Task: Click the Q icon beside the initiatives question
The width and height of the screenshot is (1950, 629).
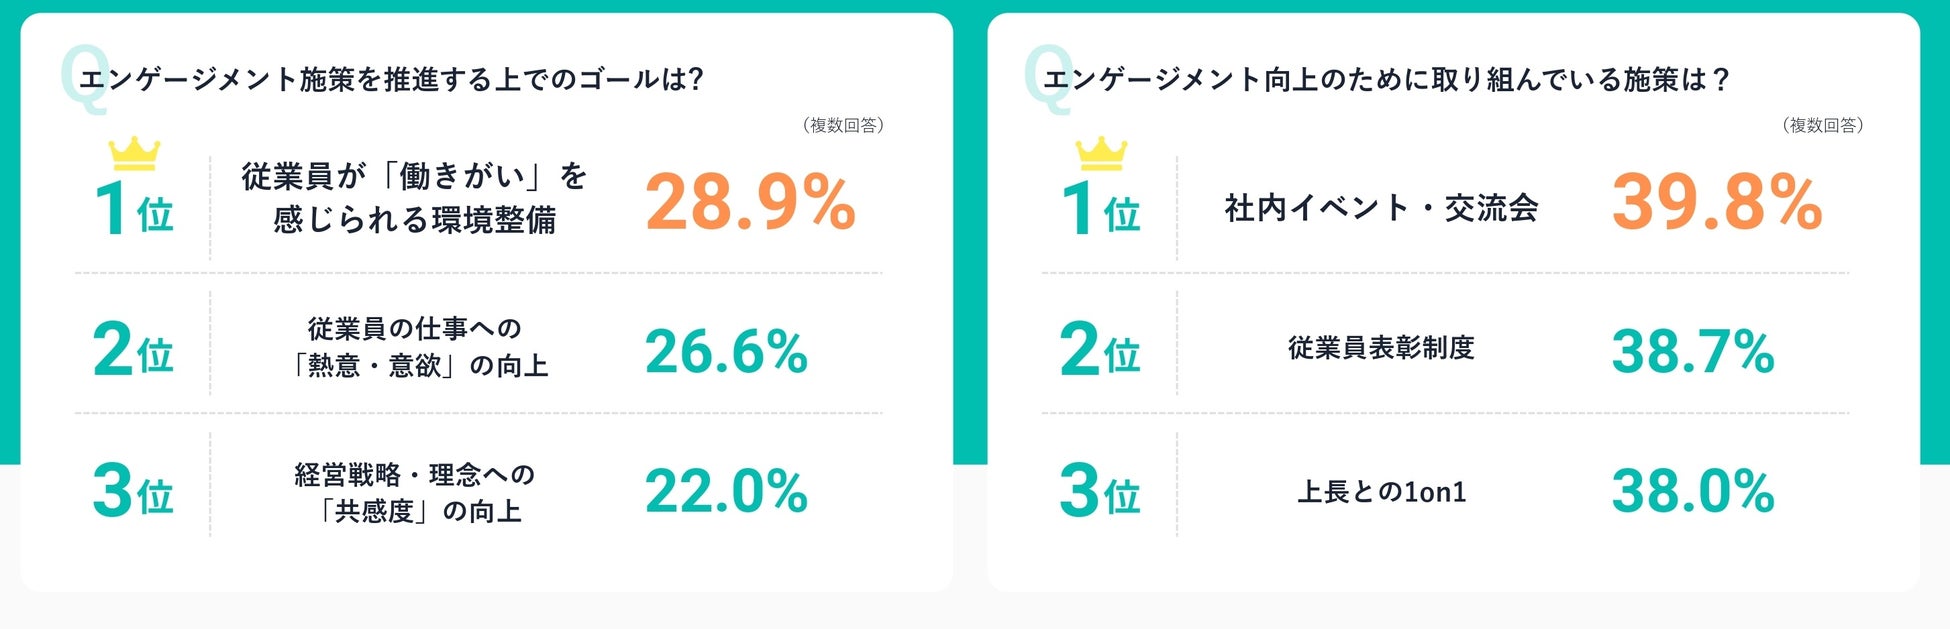Action: coord(1043,80)
